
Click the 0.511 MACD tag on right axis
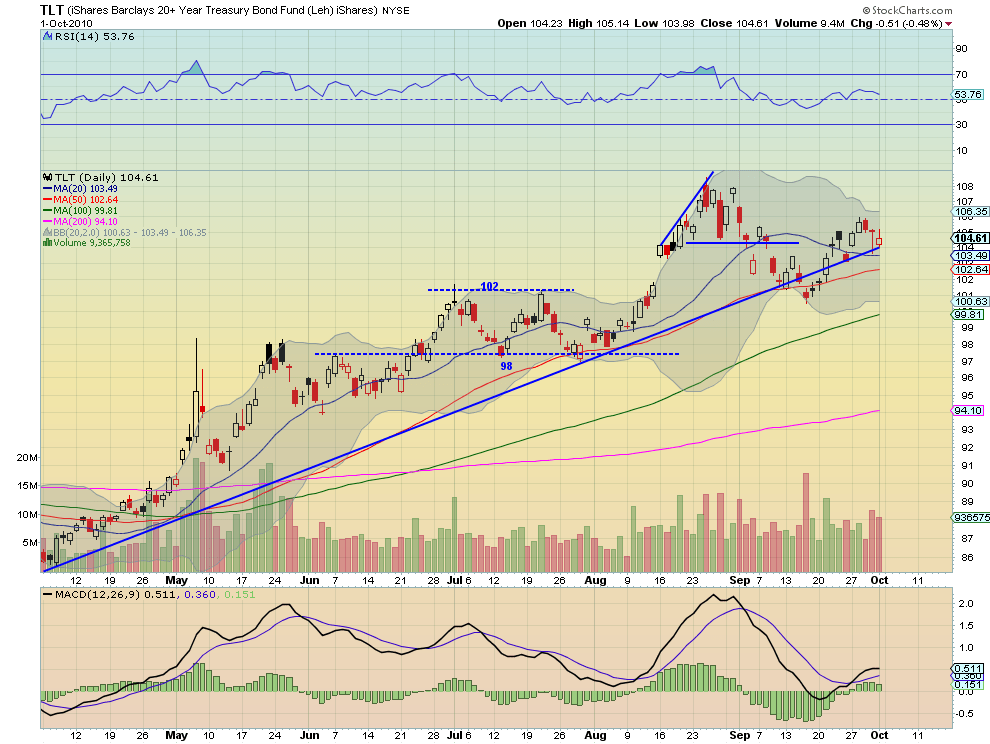point(967,668)
